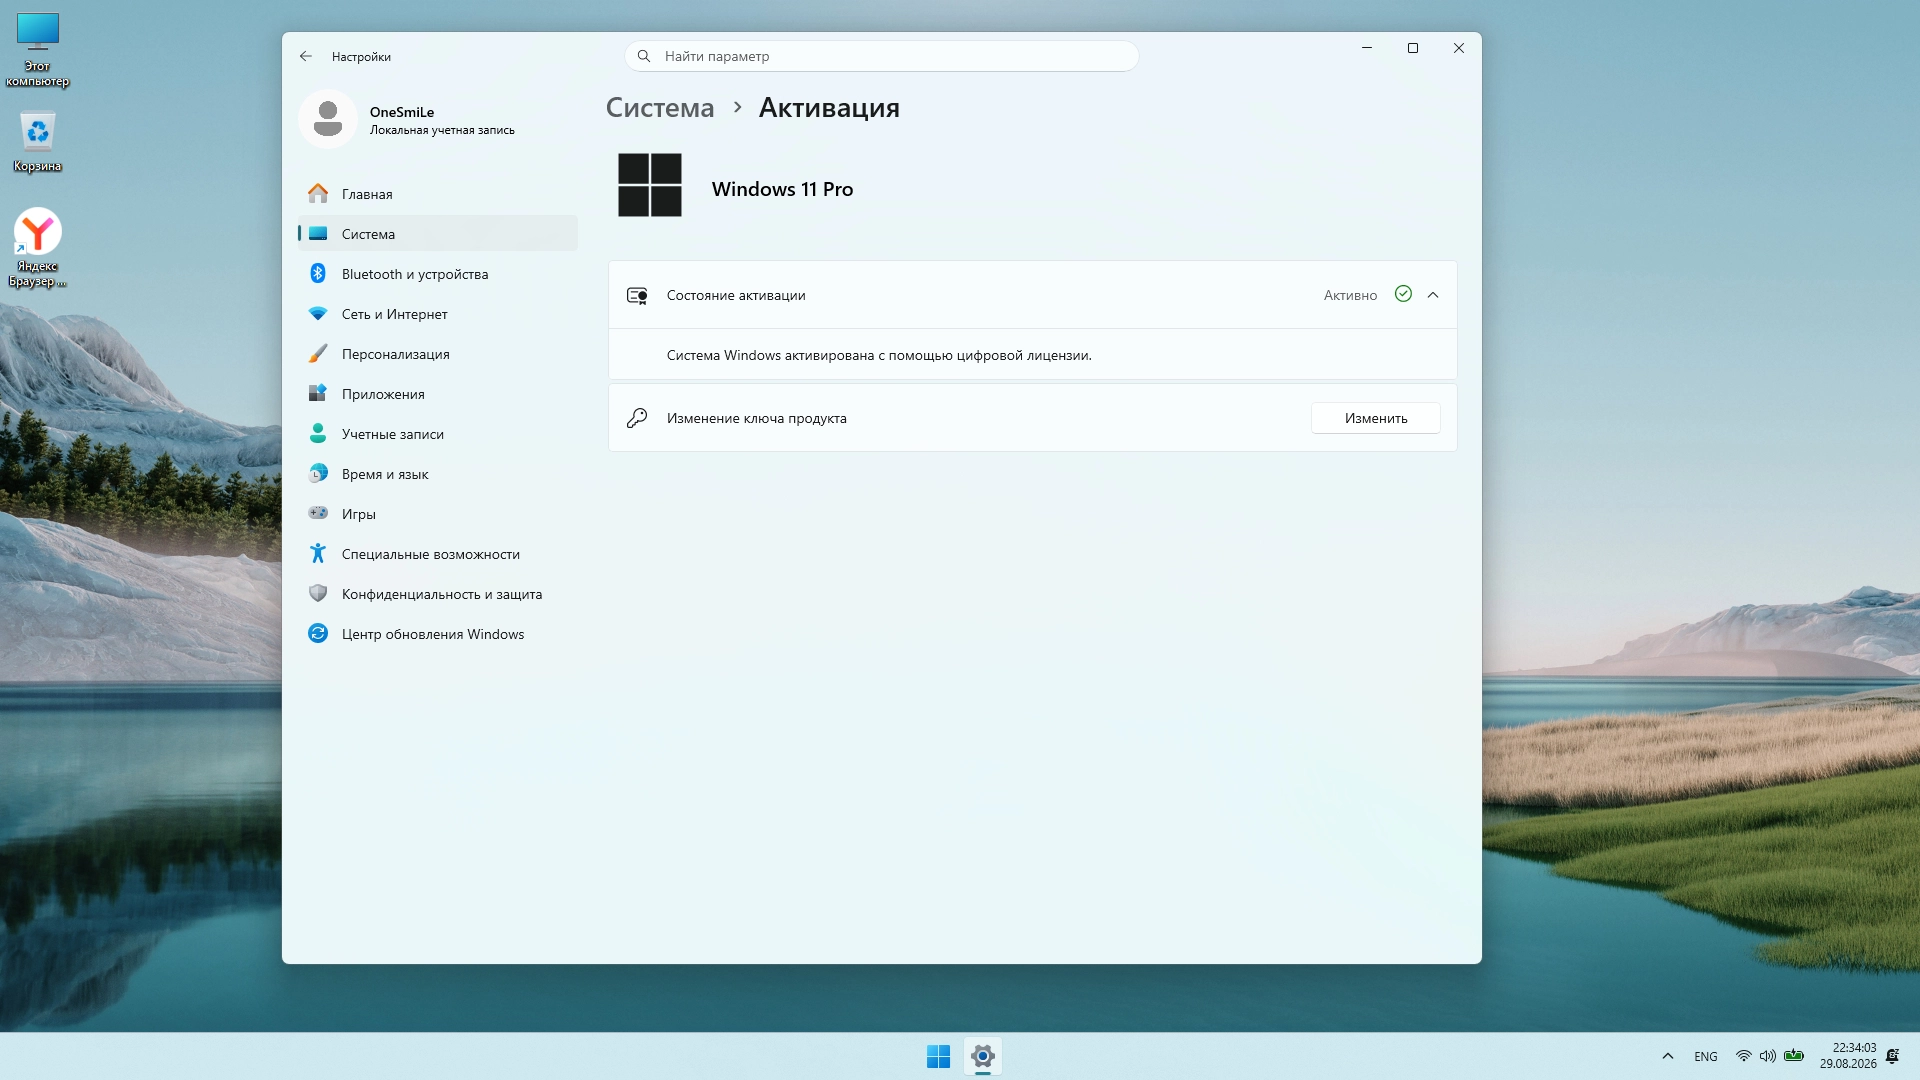The image size is (1920, 1080).
Task: Maximize the Settings window
Action: [1413, 48]
